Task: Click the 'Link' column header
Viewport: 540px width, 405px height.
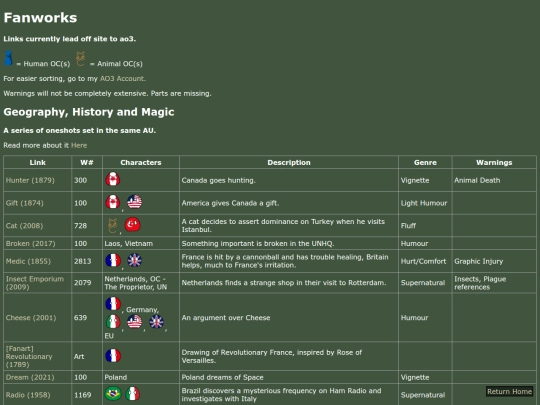Action: click(38, 163)
